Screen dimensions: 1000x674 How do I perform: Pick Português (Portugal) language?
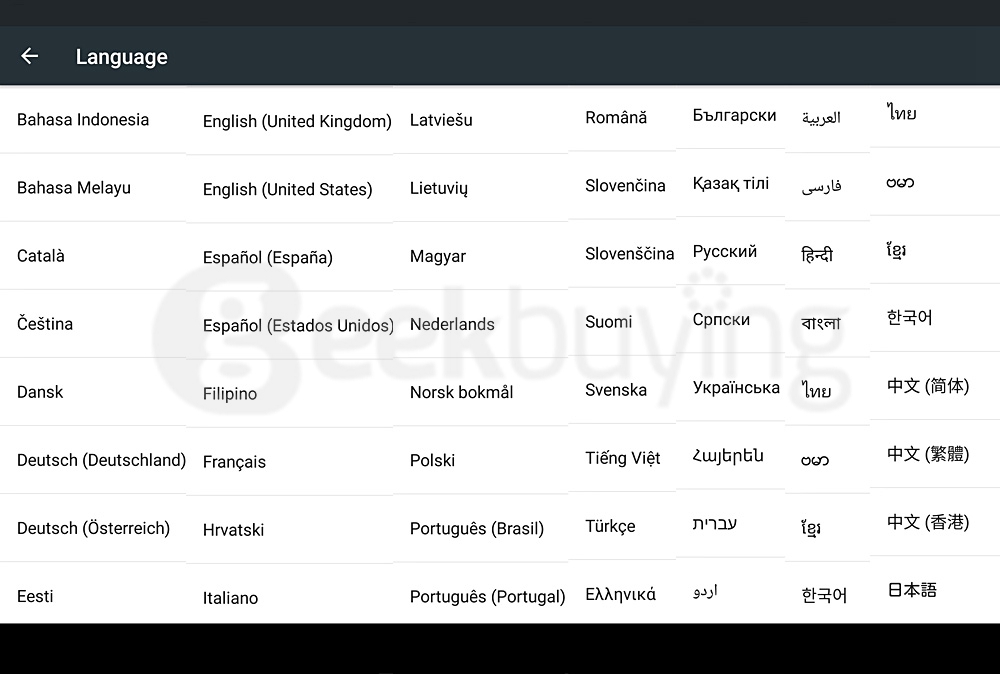click(x=488, y=597)
